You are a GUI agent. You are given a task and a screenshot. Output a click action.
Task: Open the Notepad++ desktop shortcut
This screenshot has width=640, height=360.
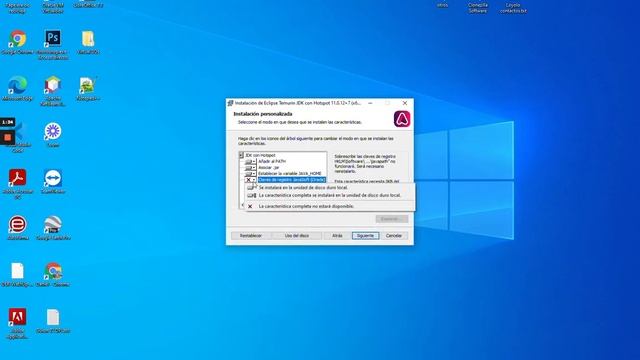88,85
